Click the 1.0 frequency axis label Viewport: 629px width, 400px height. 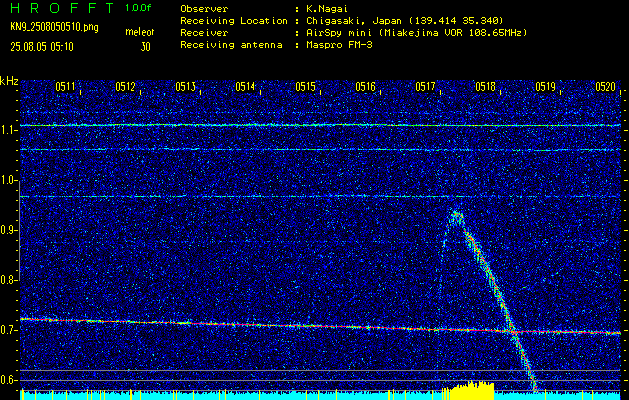point(7,180)
